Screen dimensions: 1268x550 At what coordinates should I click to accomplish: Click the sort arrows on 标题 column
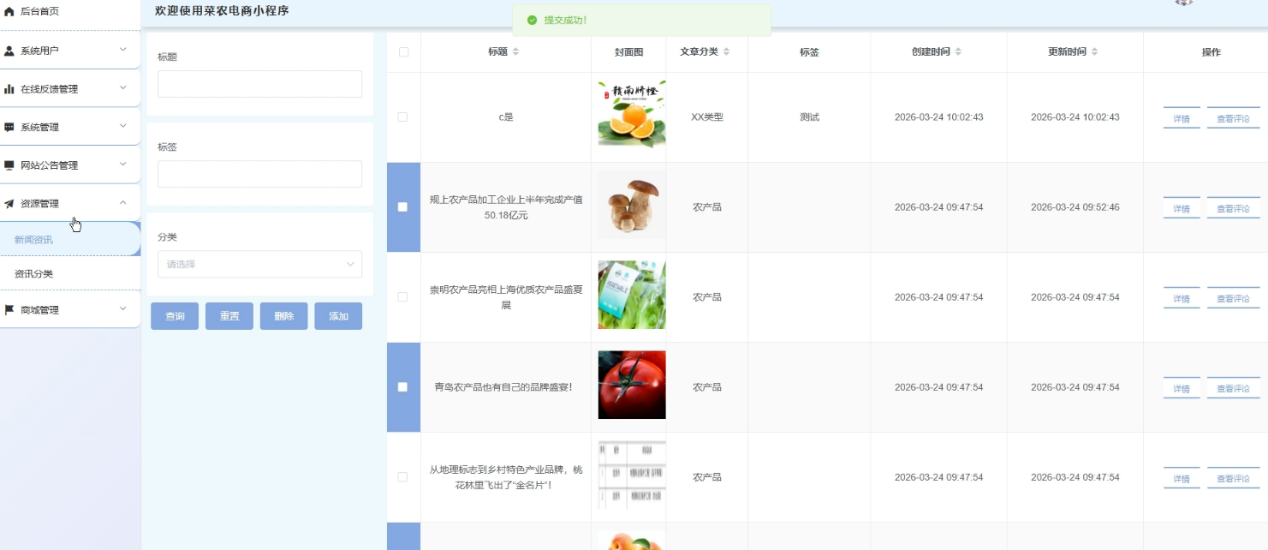516,52
